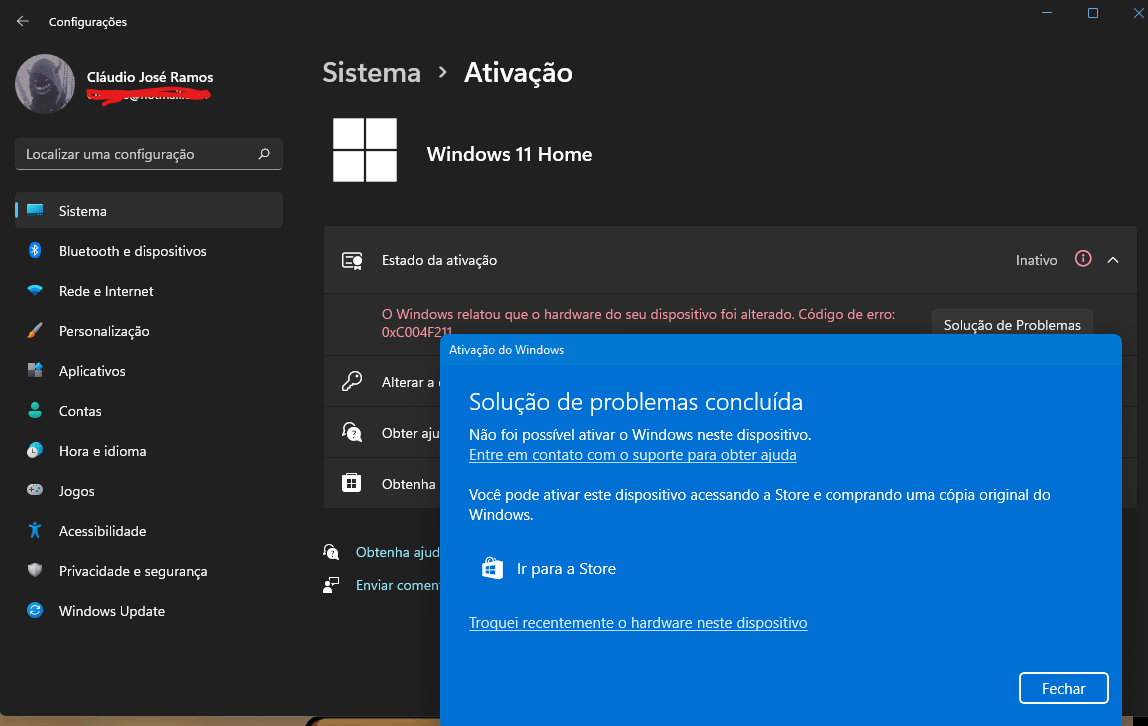Screen dimensions: 1148x726
Task: Select Sistema in the sidebar
Action: (x=149, y=211)
